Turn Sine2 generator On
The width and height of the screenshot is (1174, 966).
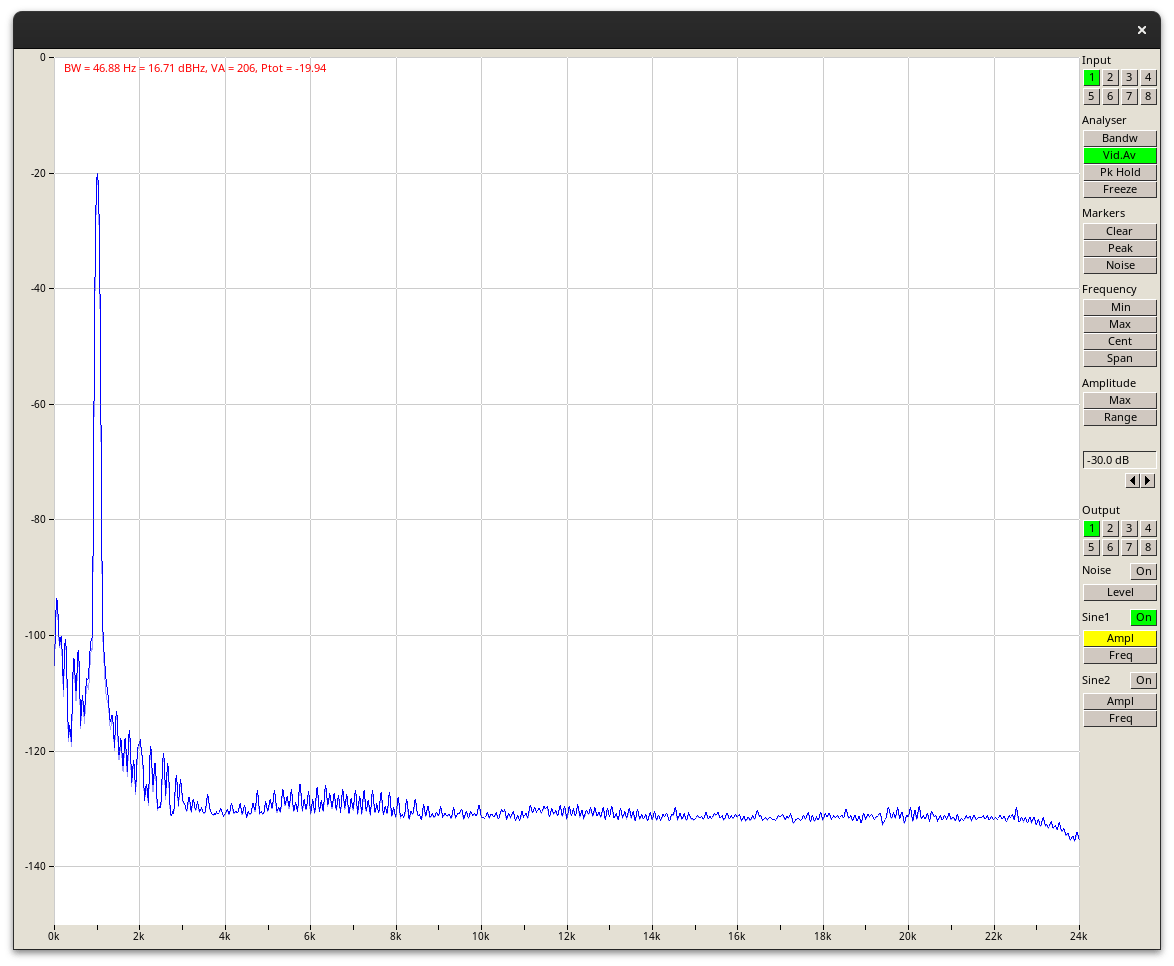click(x=1143, y=681)
